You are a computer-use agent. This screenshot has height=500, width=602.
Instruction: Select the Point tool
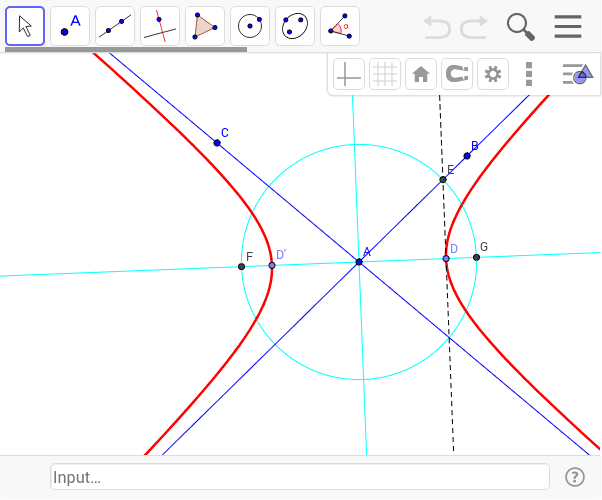(x=70, y=26)
